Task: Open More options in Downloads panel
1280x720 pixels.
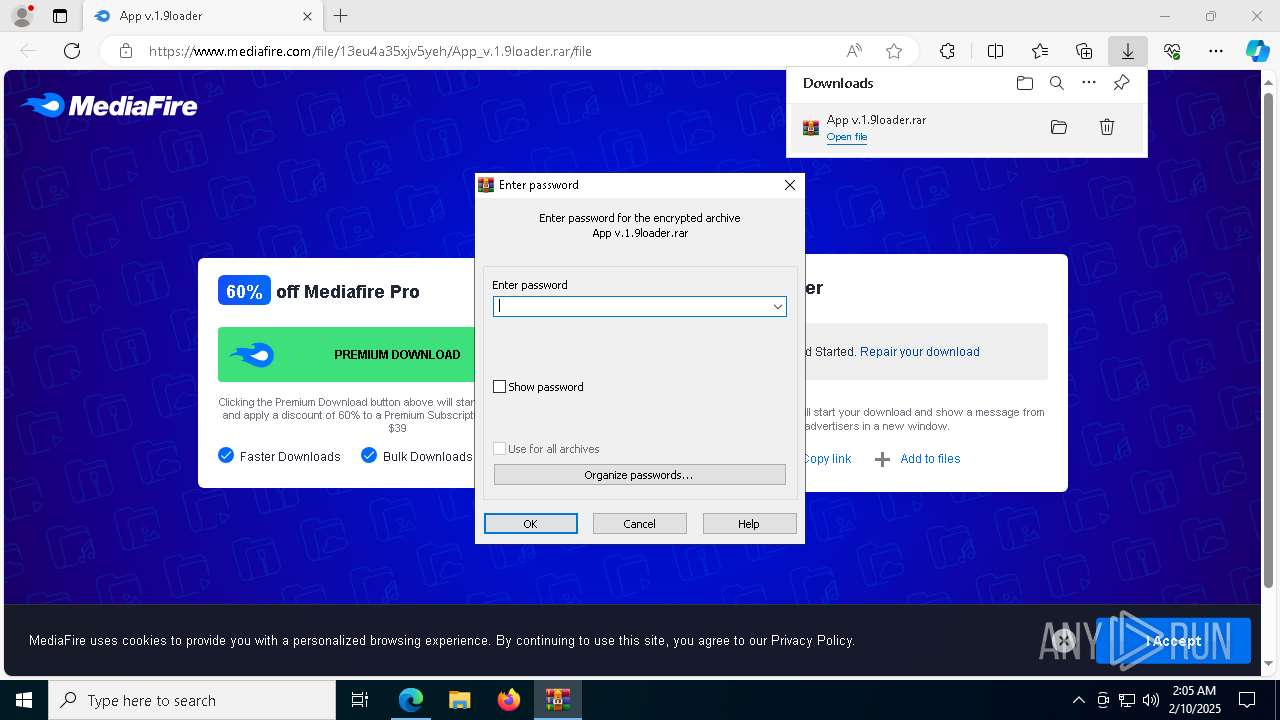Action: [1089, 83]
